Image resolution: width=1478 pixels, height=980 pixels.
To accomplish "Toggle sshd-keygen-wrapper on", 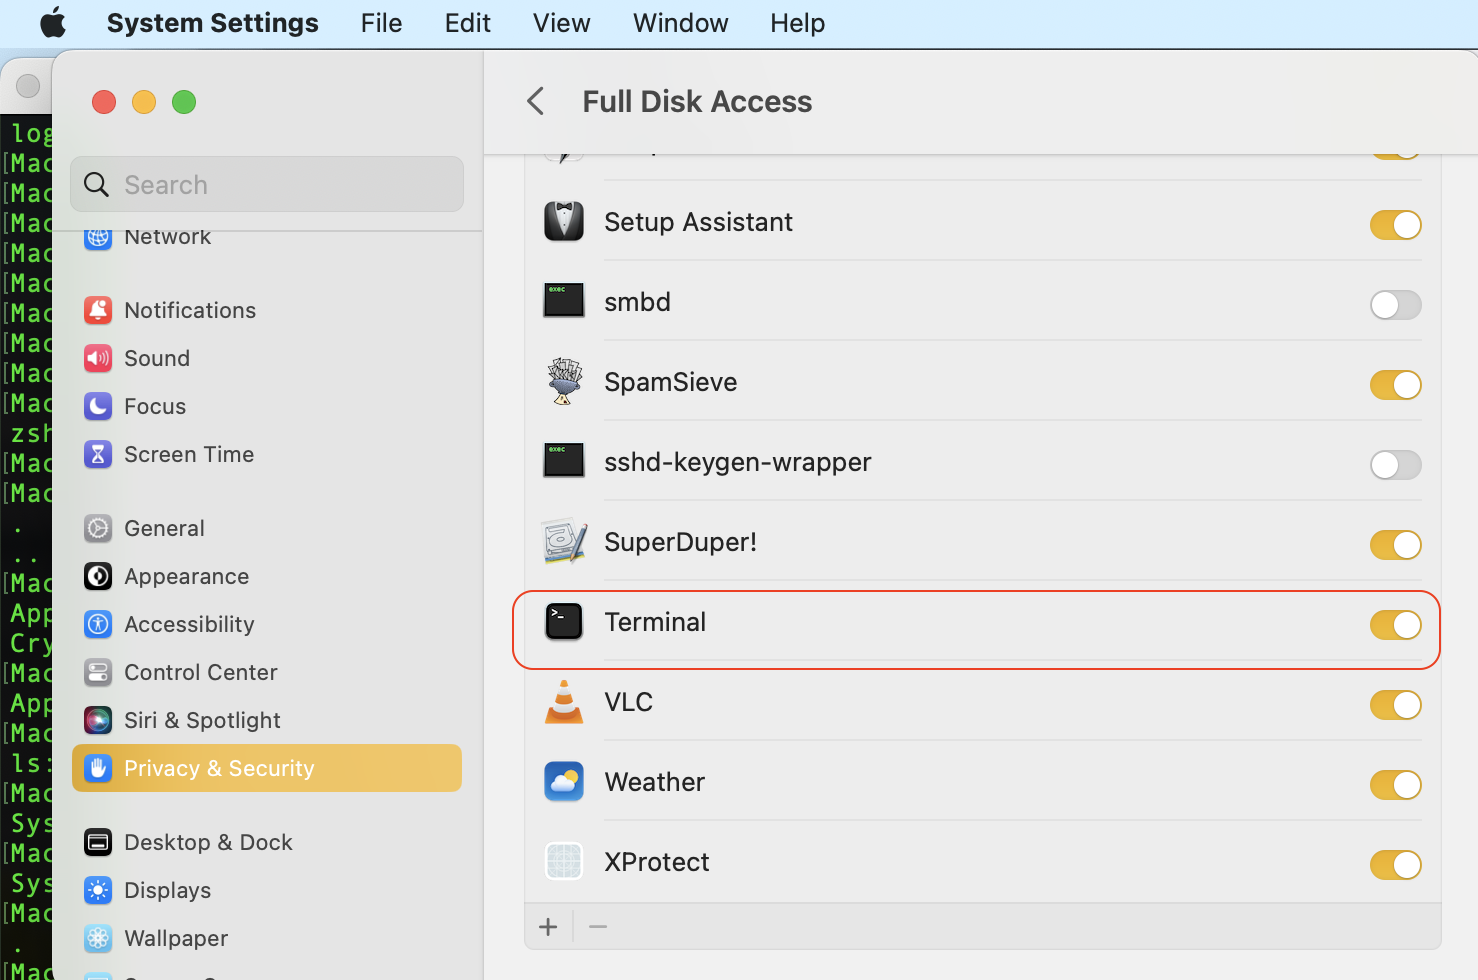I will pyautogui.click(x=1396, y=464).
